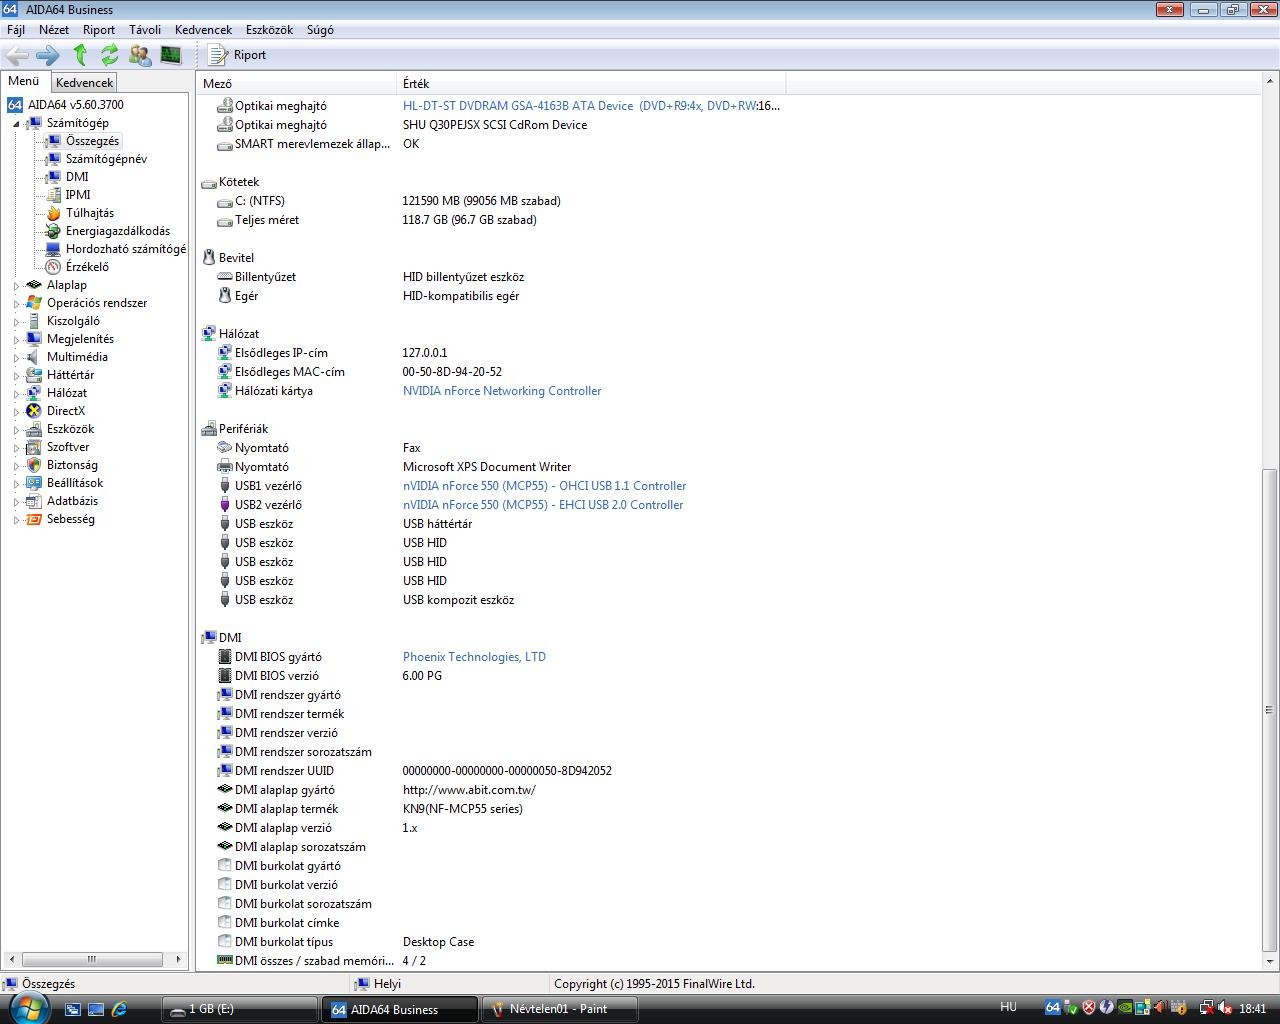Click the NVIDIA tray icon
The width and height of the screenshot is (1280, 1024).
[1125, 1008]
